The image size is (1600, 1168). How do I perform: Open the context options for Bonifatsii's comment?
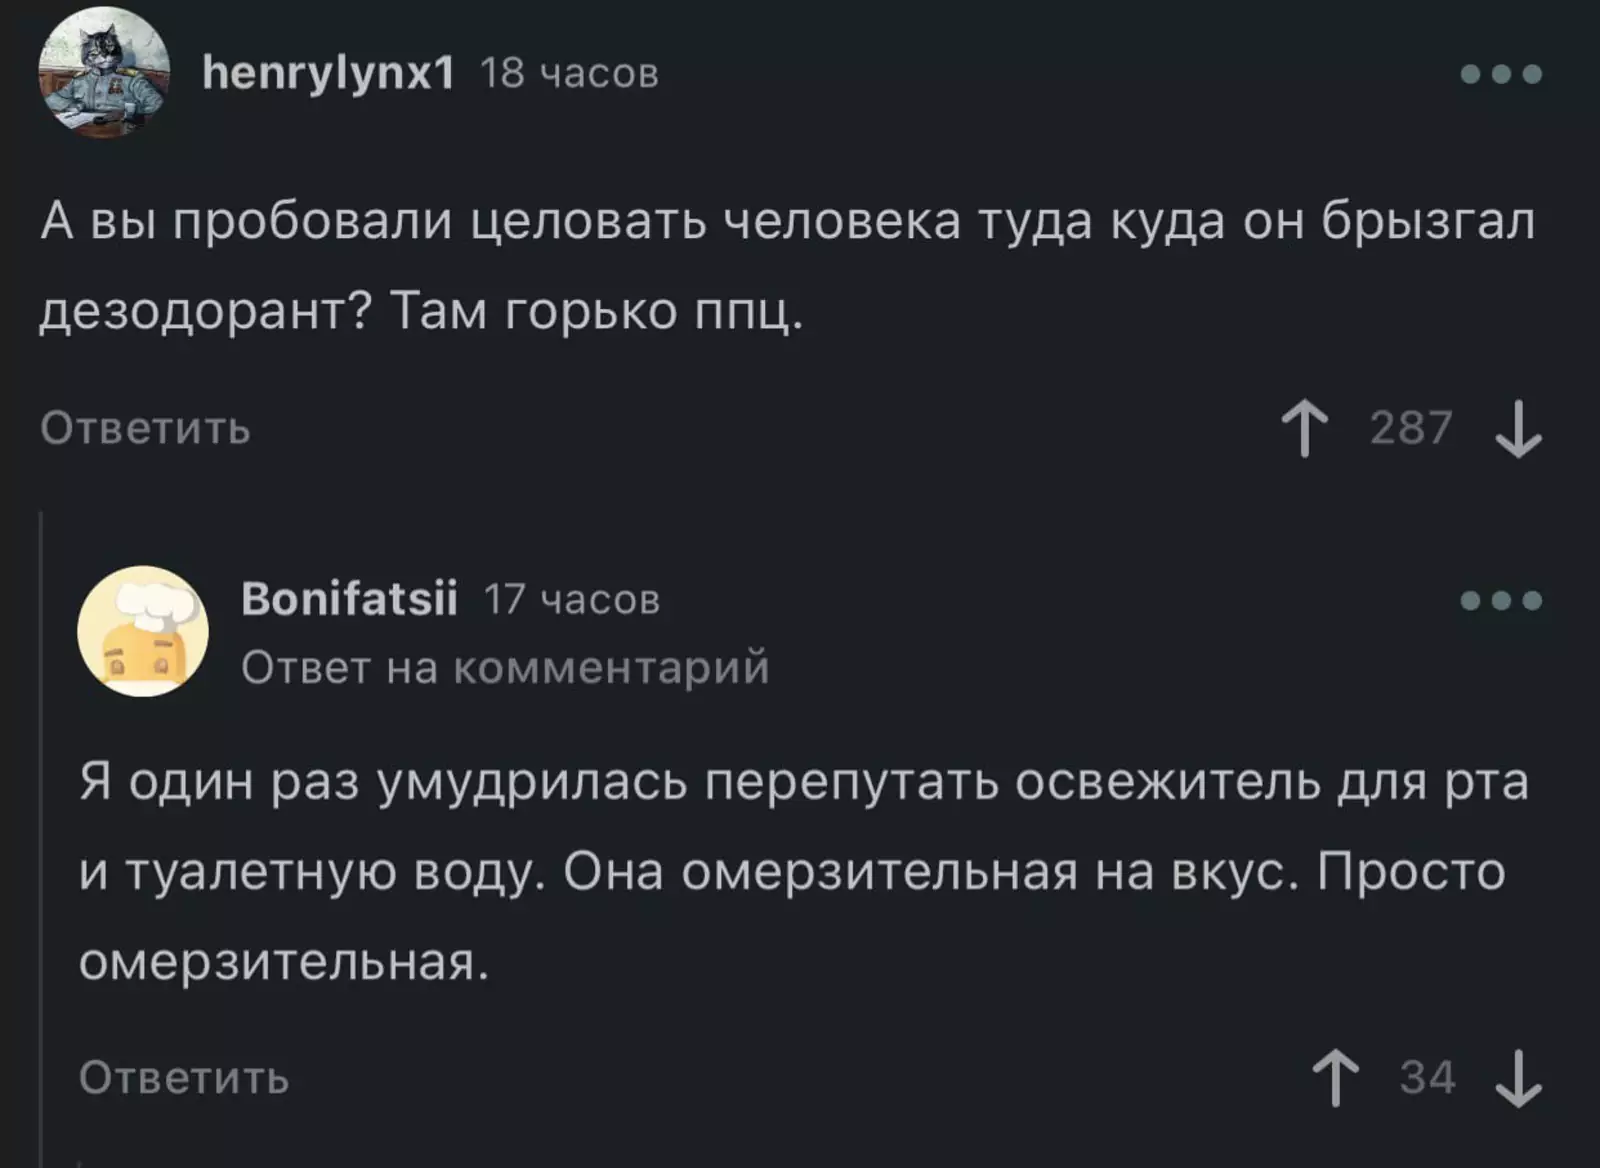click(1500, 600)
